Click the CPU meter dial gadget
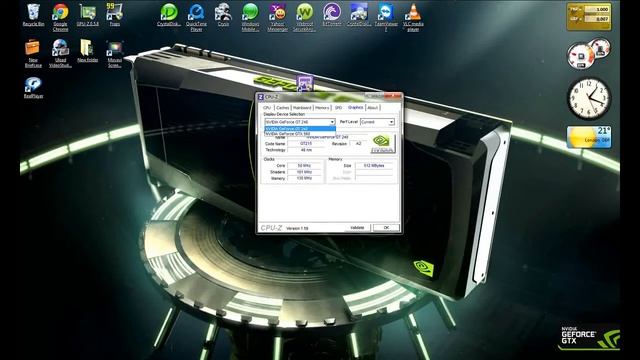640x360 pixels. (x=581, y=56)
